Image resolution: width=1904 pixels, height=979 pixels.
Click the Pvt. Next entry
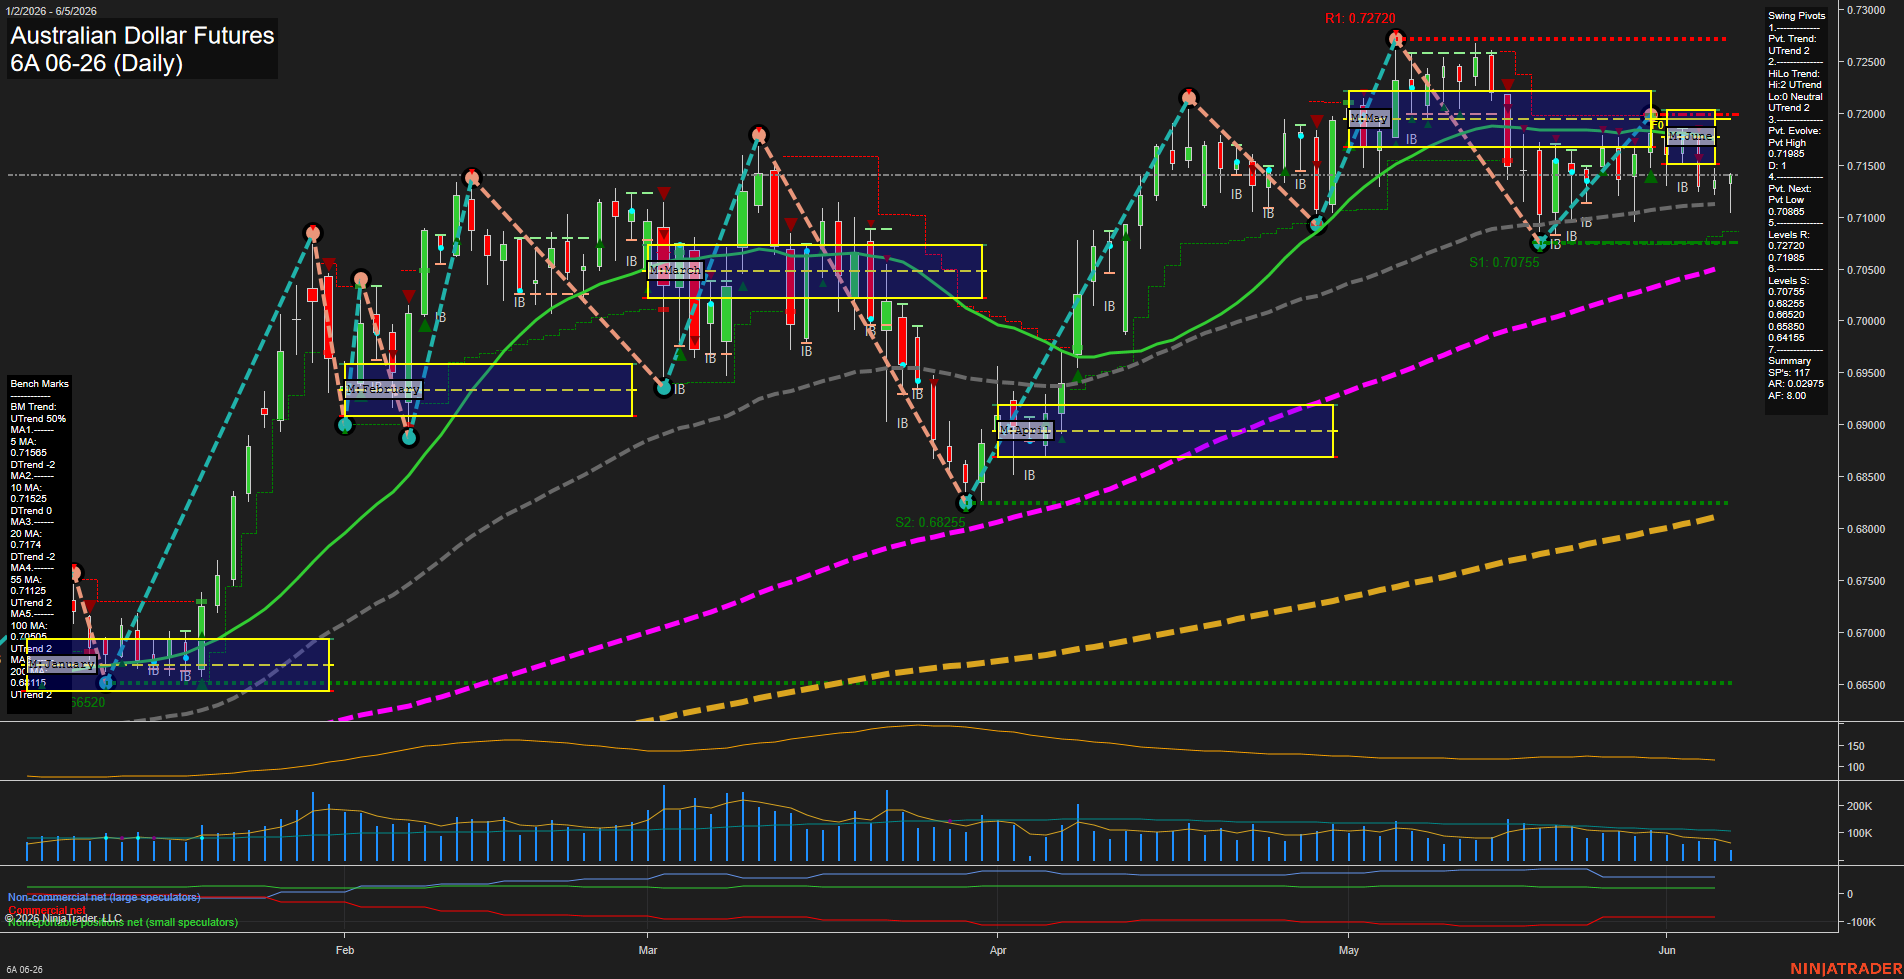pyautogui.click(x=1789, y=189)
